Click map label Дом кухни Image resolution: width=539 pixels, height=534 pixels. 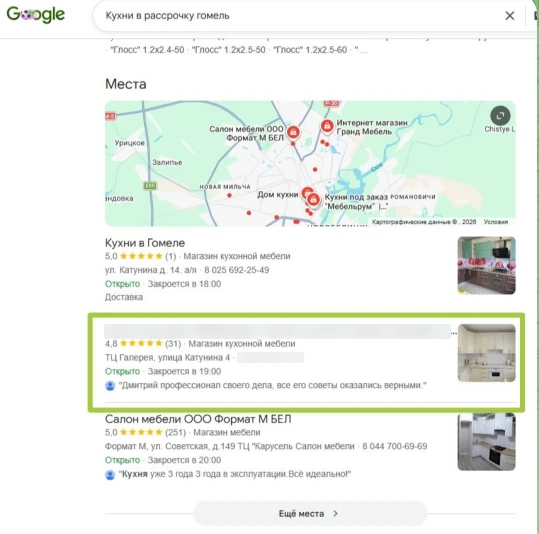277,195
